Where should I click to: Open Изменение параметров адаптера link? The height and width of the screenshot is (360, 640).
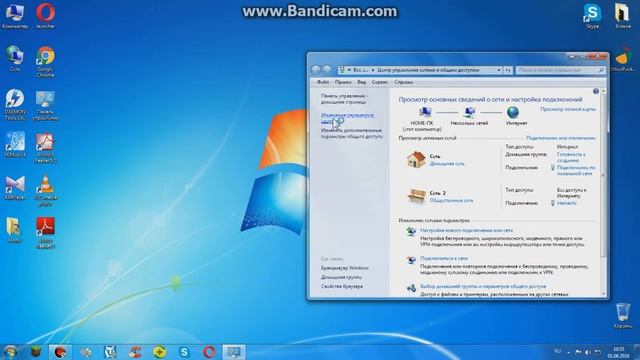click(x=347, y=118)
